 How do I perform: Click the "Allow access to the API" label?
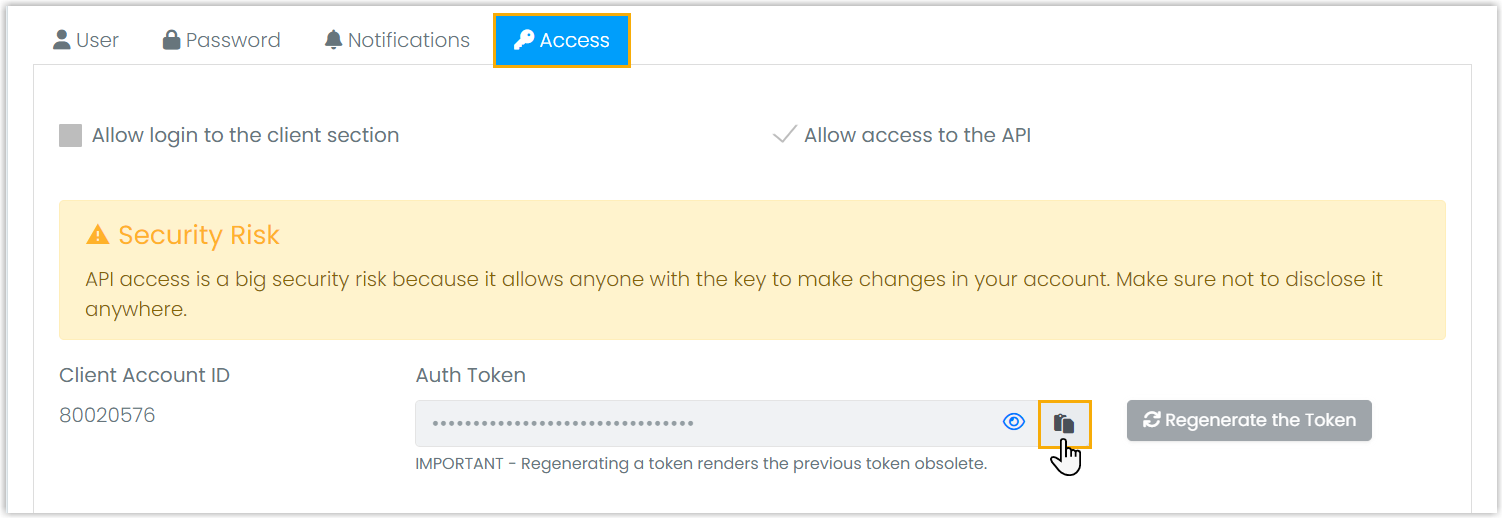point(917,135)
